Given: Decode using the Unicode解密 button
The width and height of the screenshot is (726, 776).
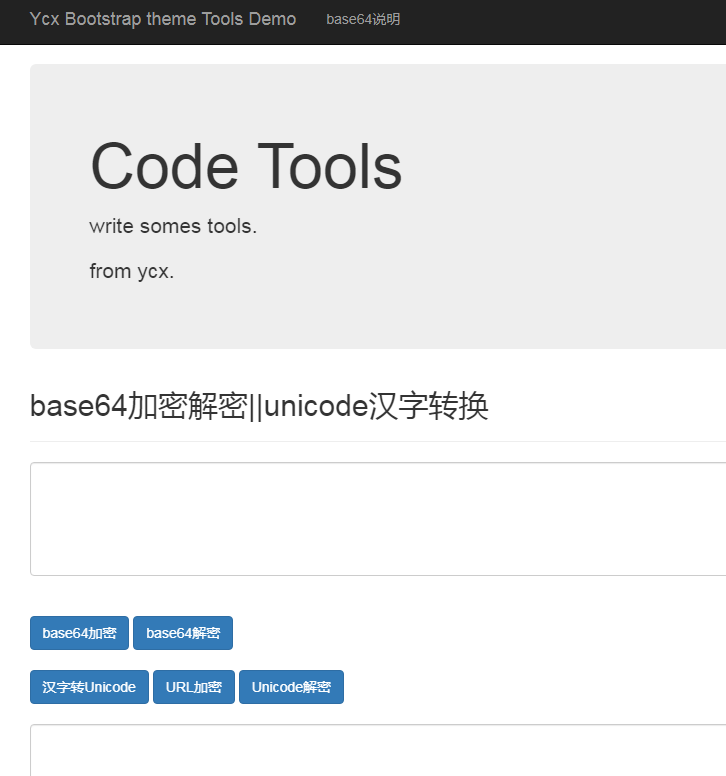Looking at the screenshot, I should (291, 687).
